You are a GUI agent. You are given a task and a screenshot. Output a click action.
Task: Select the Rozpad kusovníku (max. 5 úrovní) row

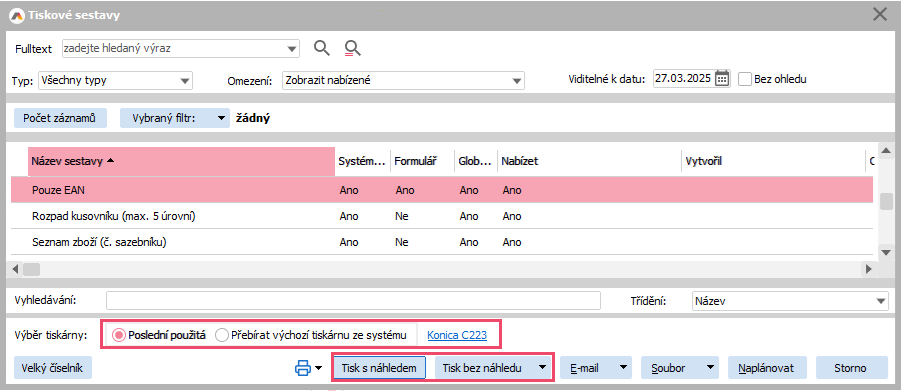click(x=442, y=216)
